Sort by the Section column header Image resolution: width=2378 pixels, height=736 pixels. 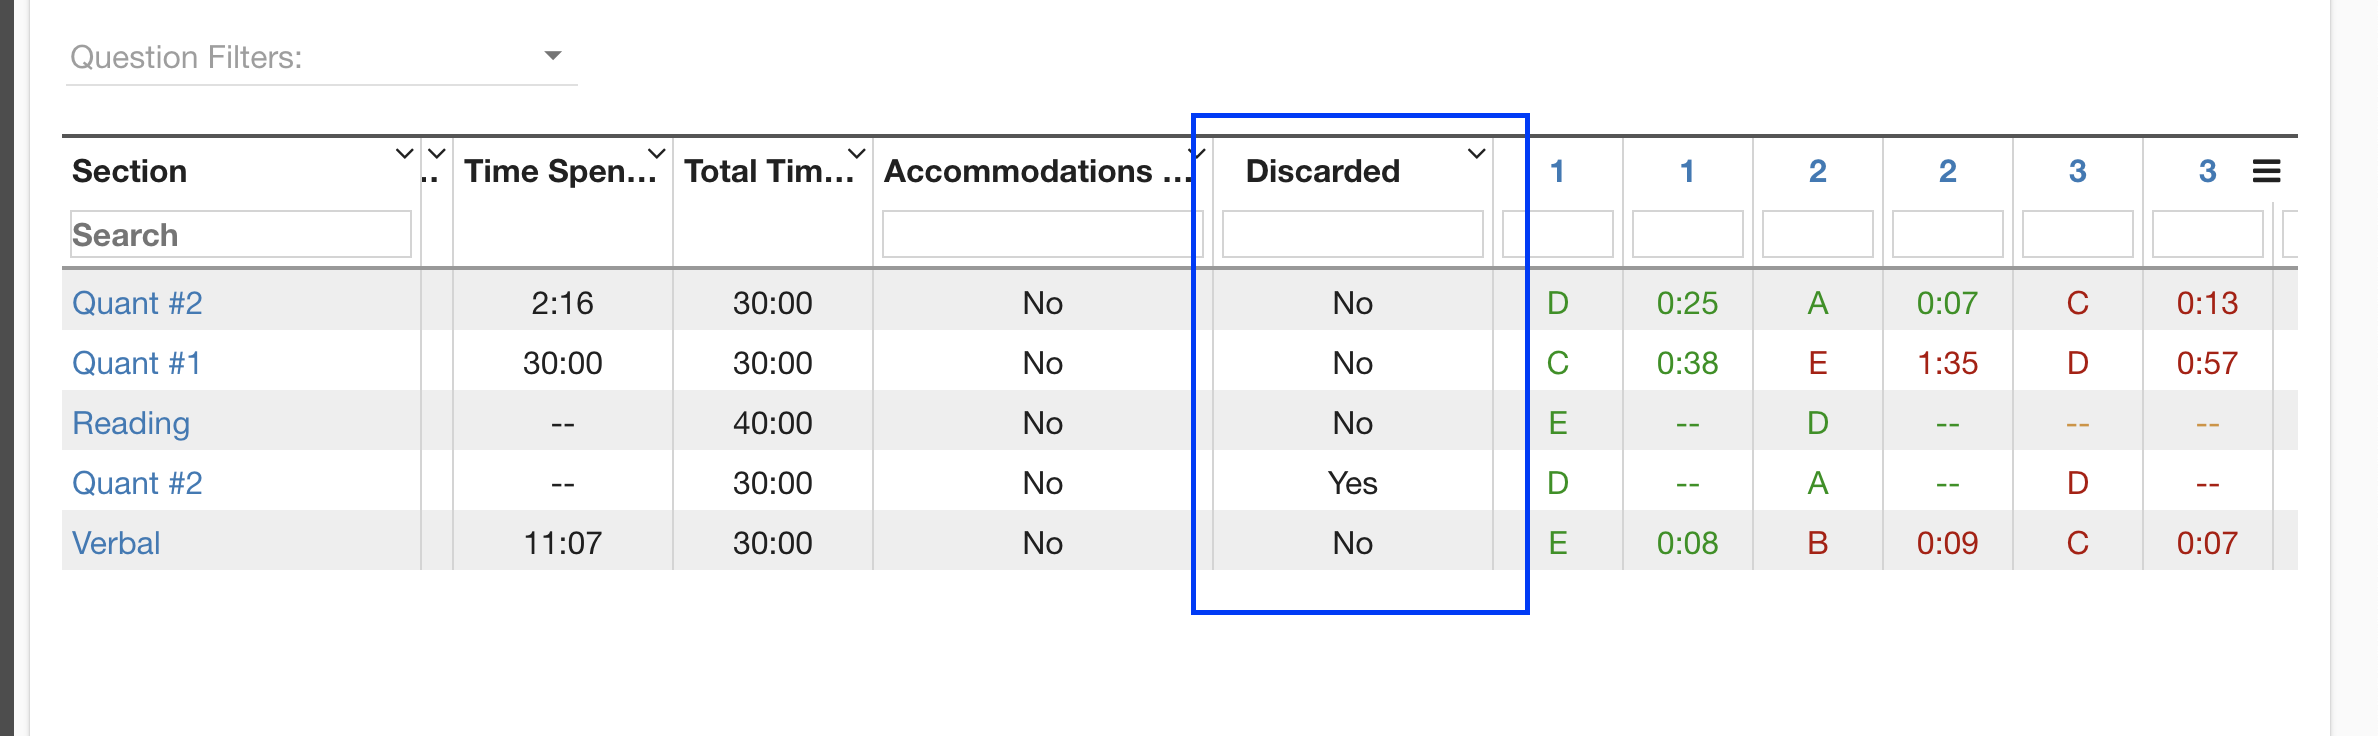130,171
